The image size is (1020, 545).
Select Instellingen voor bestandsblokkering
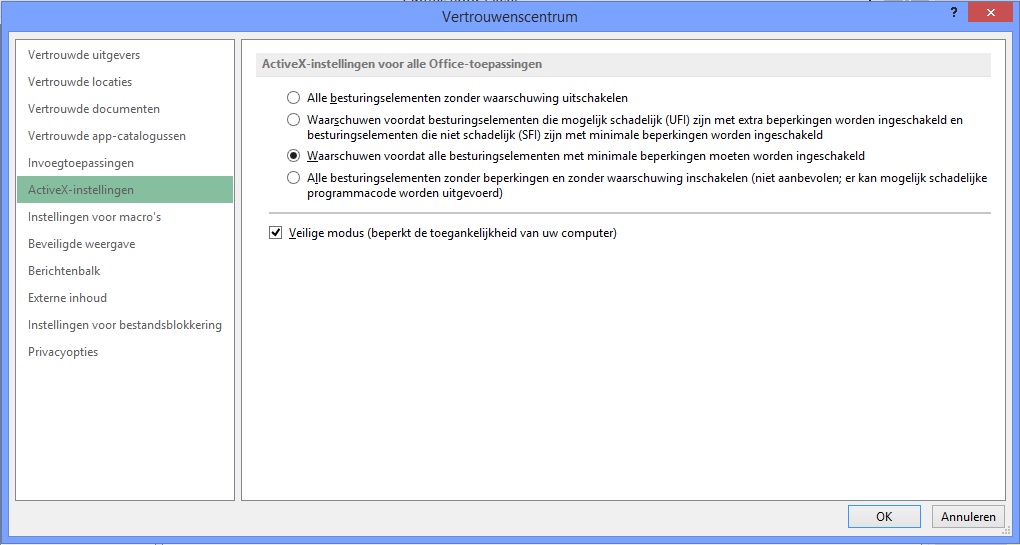click(x=125, y=325)
